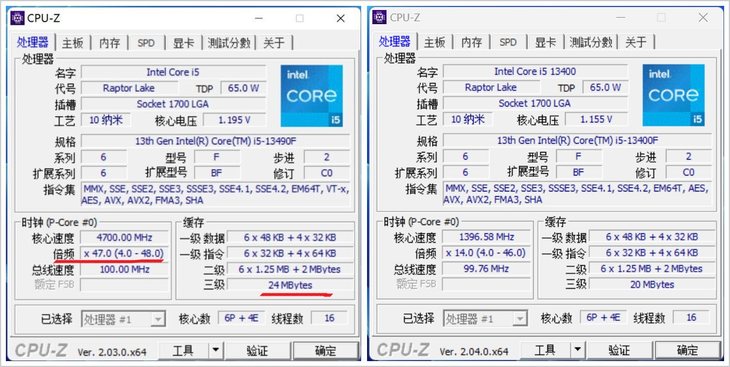Select SPD tab in right window
The width and height of the screenshot is (730, 367).
[x=508, y=42]
